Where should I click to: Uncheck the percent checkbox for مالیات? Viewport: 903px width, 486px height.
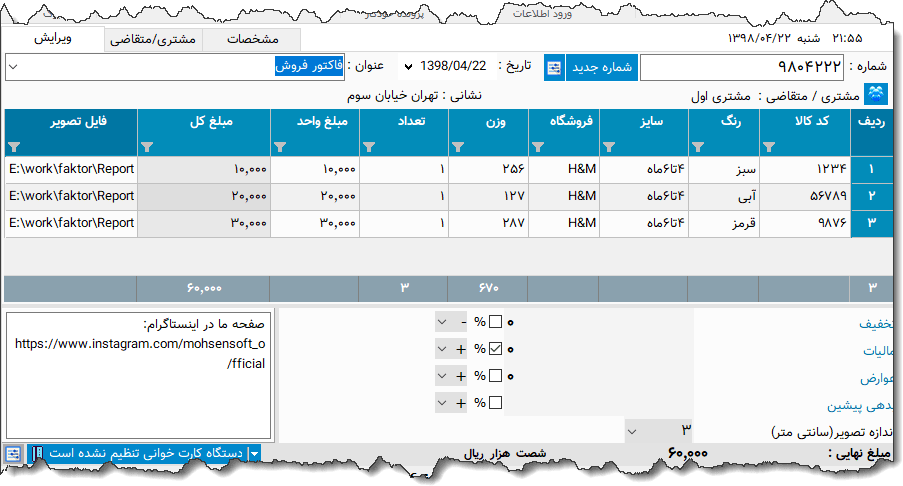tap(495, 349)
